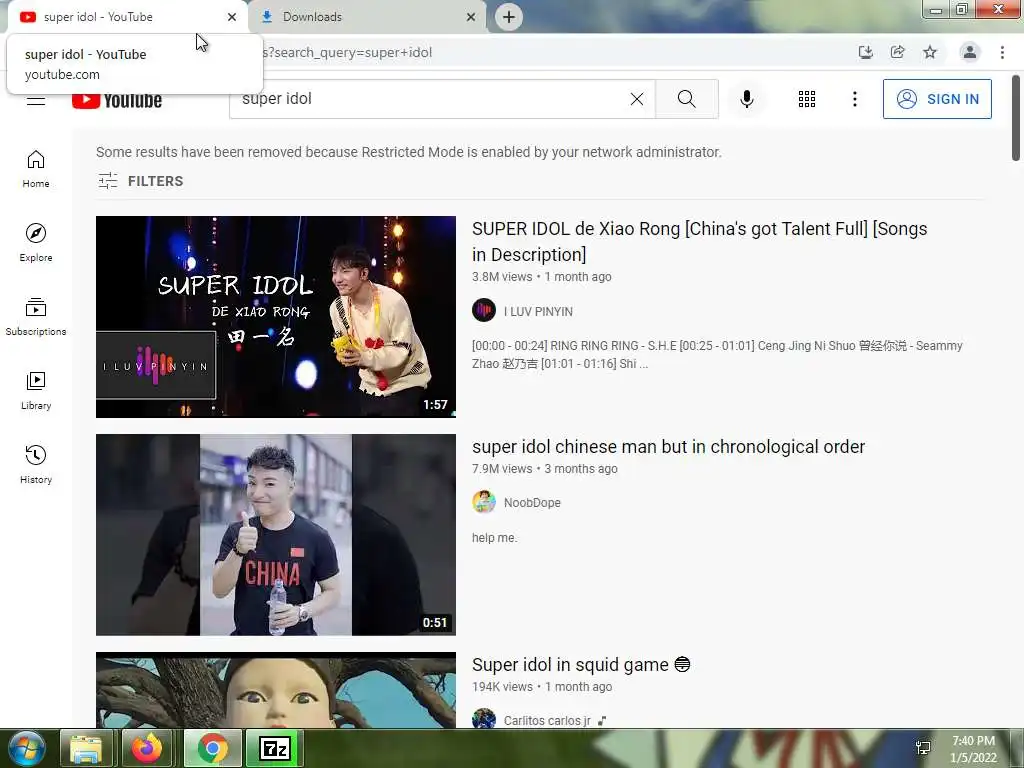Open History in the sidebar
Image resolution: width=1024 pixels, height=768 pixels.
coord(36,464)
